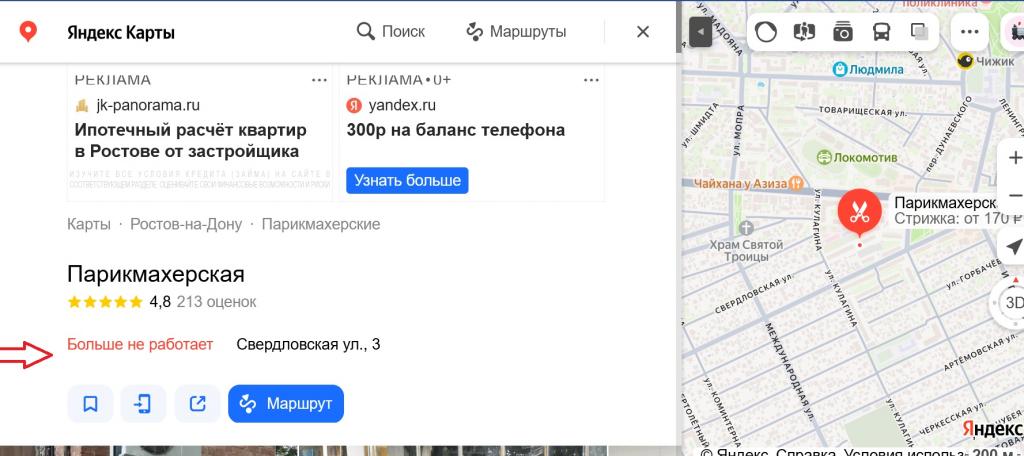Send place to phone icon
1024x456 pixels.
tap(143, 404)
